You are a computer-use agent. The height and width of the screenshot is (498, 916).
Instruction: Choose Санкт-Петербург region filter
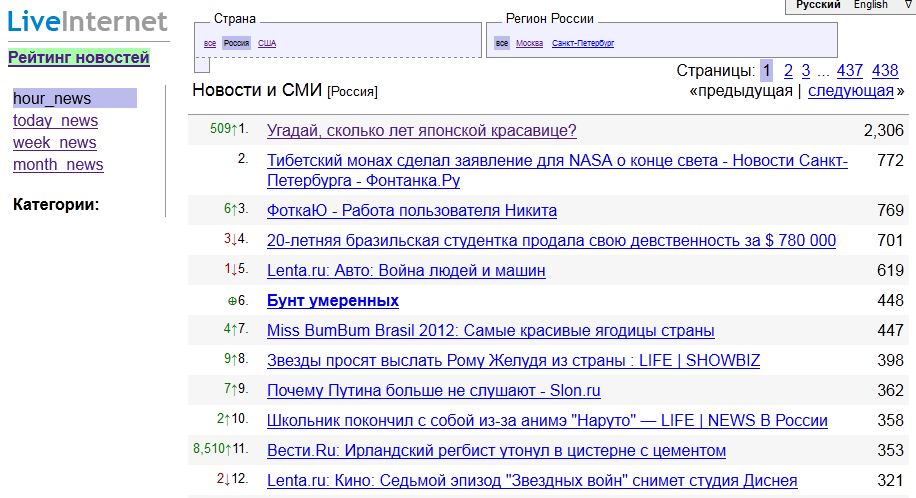583,43
